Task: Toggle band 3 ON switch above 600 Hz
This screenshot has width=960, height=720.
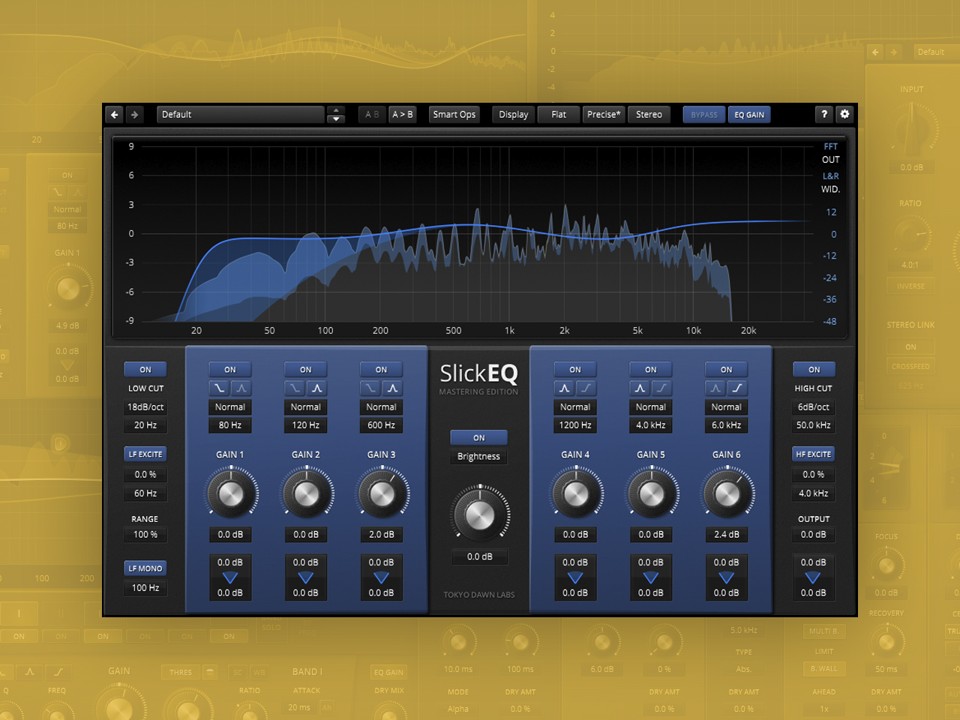Action: click(381, 369)
